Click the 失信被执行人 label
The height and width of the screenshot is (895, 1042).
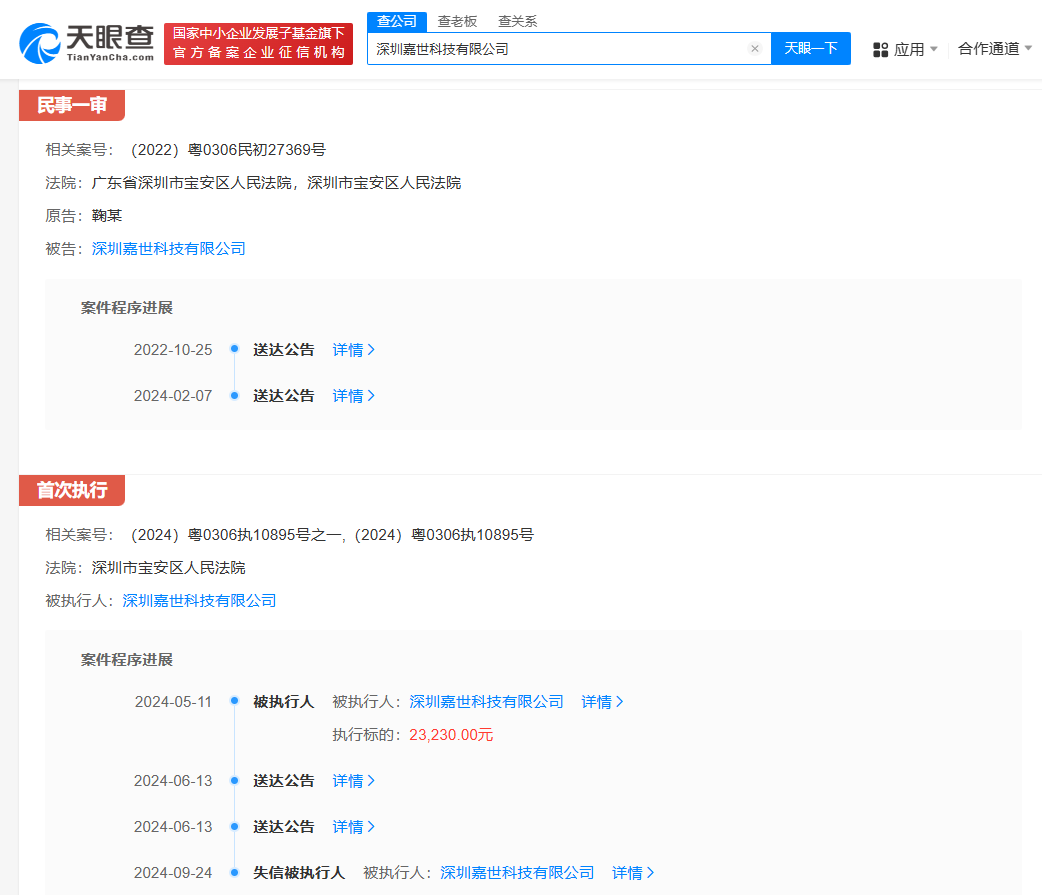pos(299,872)
